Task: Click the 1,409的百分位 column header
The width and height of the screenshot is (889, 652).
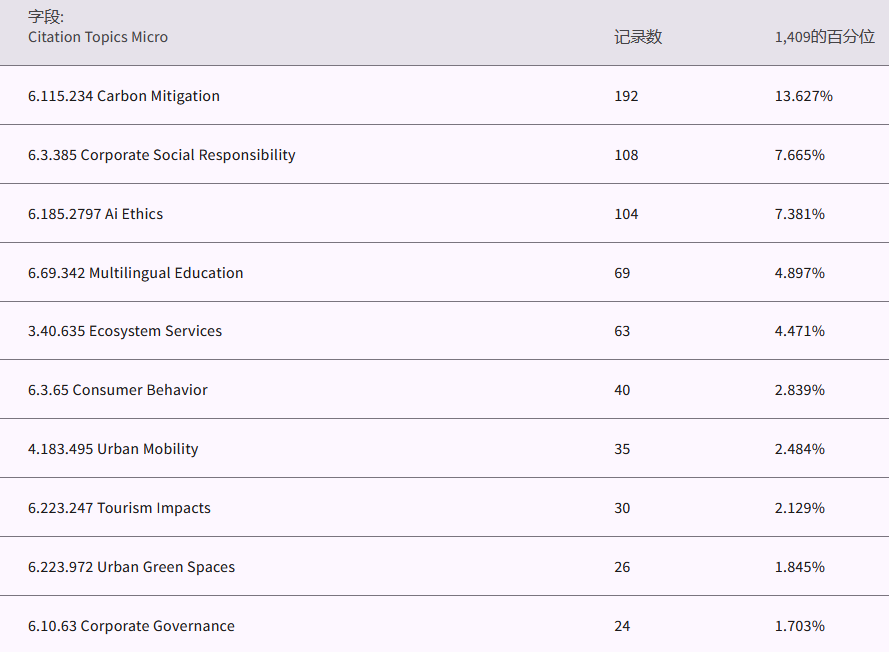Action: pyautogui.click(x=824, y=37)
